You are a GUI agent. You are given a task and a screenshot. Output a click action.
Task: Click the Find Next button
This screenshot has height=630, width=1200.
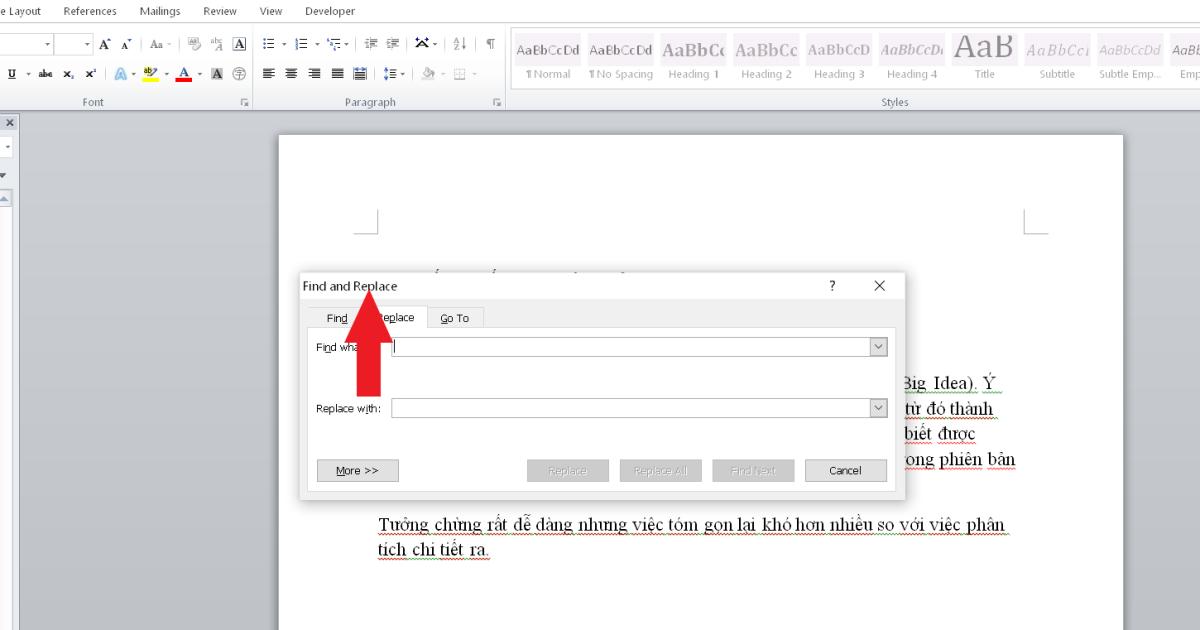[x=754, y=470]
